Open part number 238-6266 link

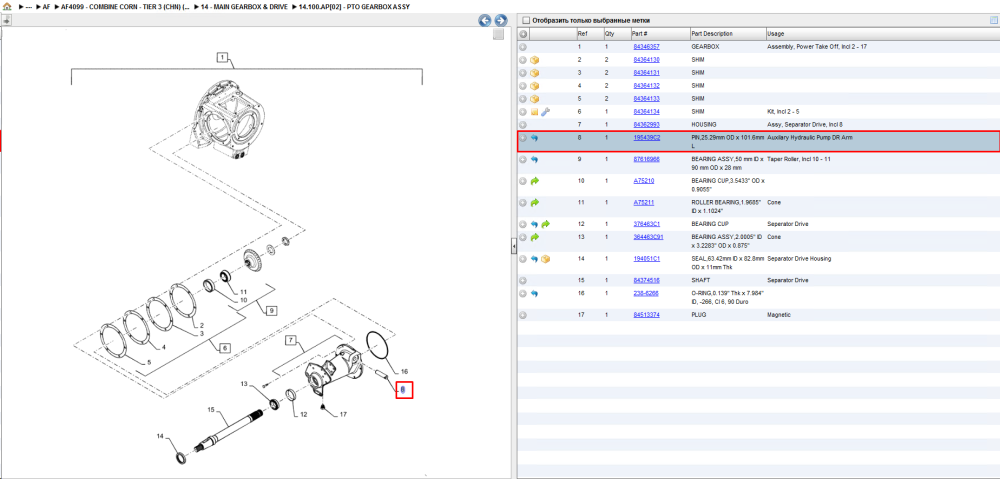(x=645, y=293)
